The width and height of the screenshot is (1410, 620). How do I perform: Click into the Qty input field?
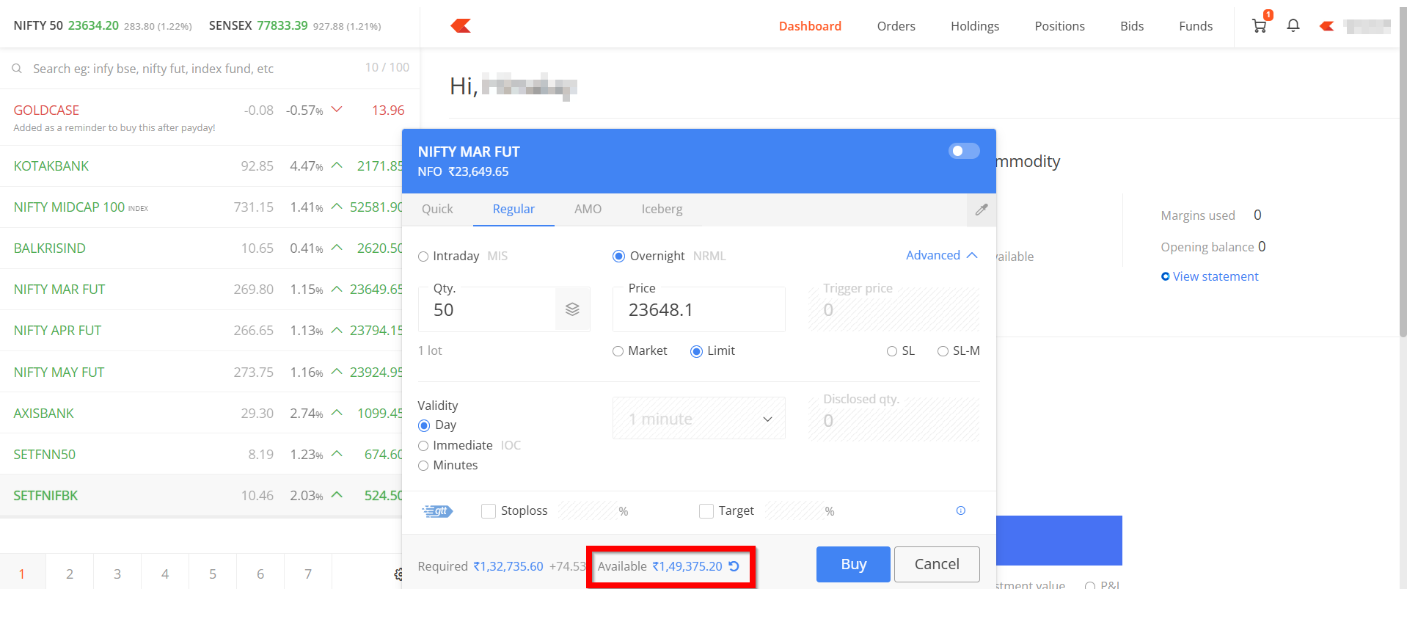point(487,309)
